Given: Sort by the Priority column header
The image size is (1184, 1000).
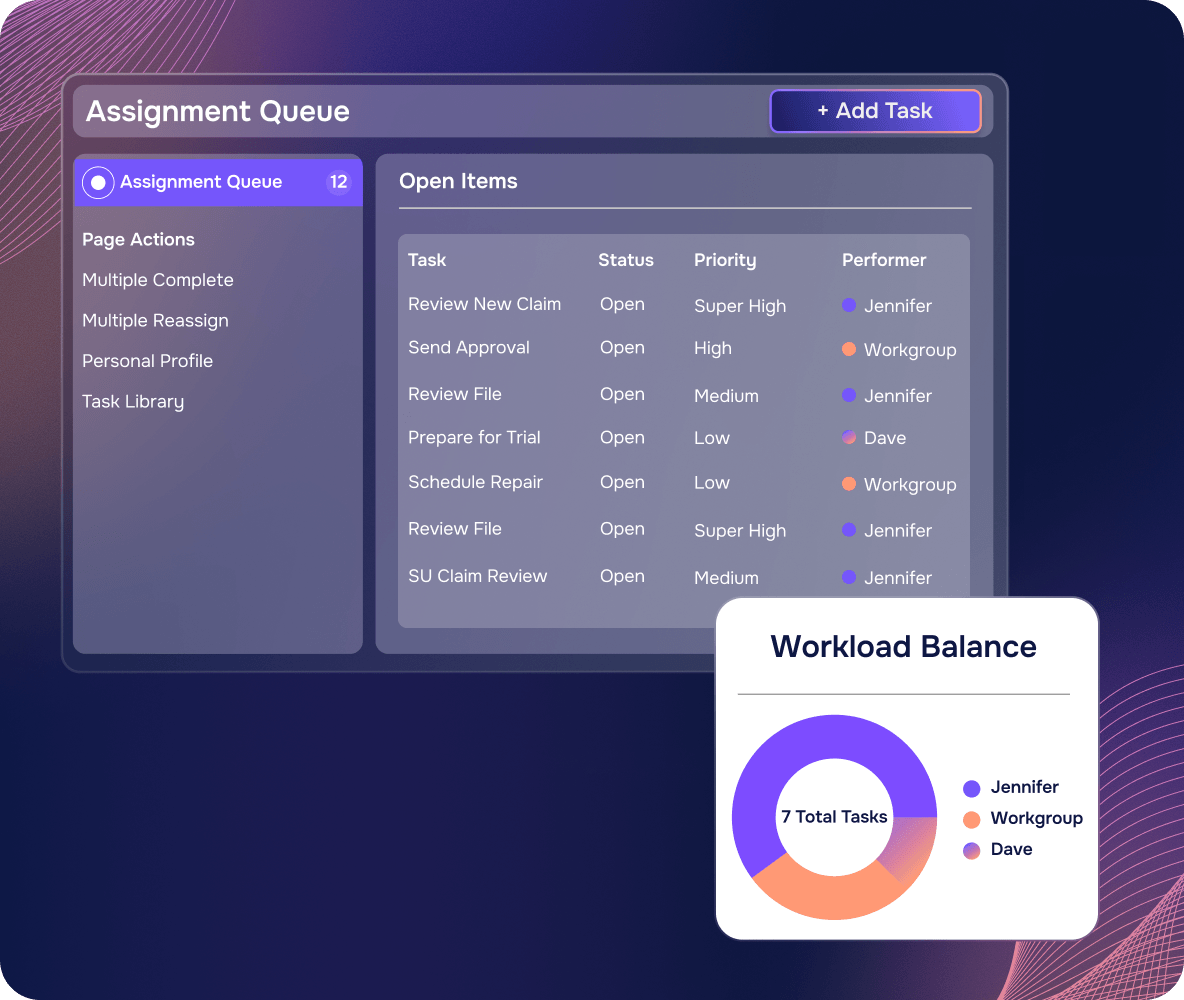Looking at the screenshot, I should tap(725, 261).
